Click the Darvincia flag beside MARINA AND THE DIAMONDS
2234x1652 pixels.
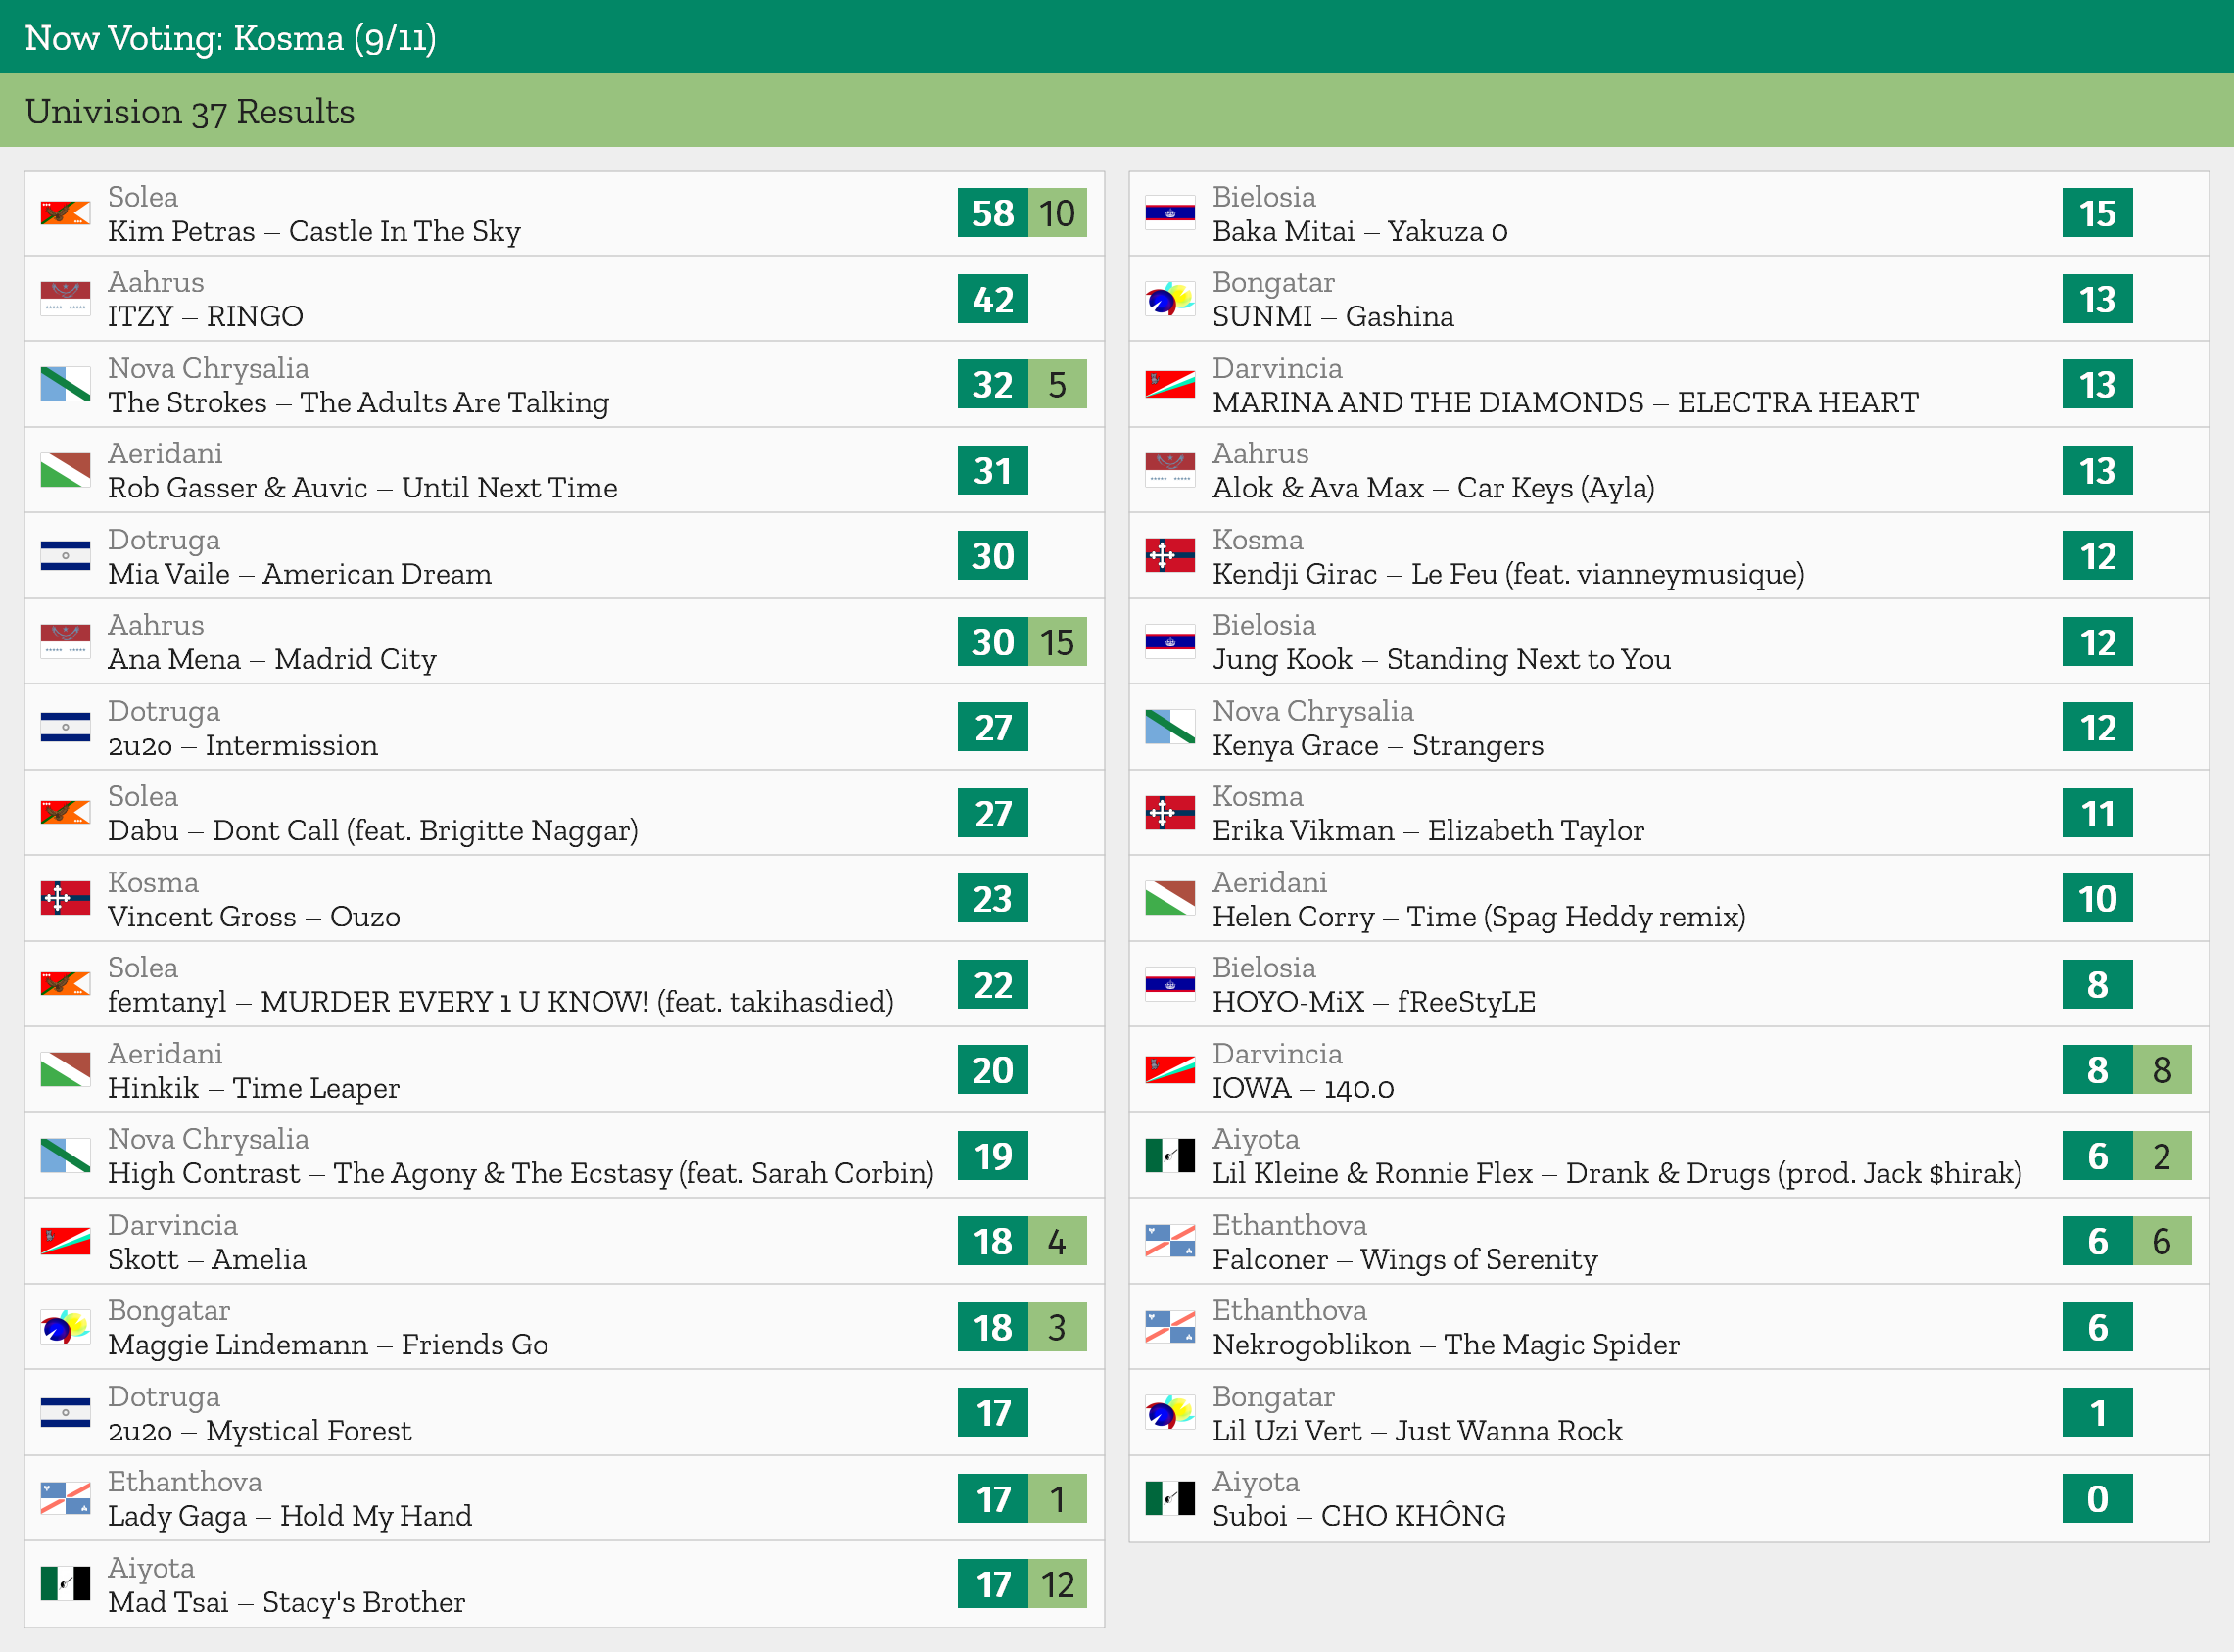coord(1170,384)
